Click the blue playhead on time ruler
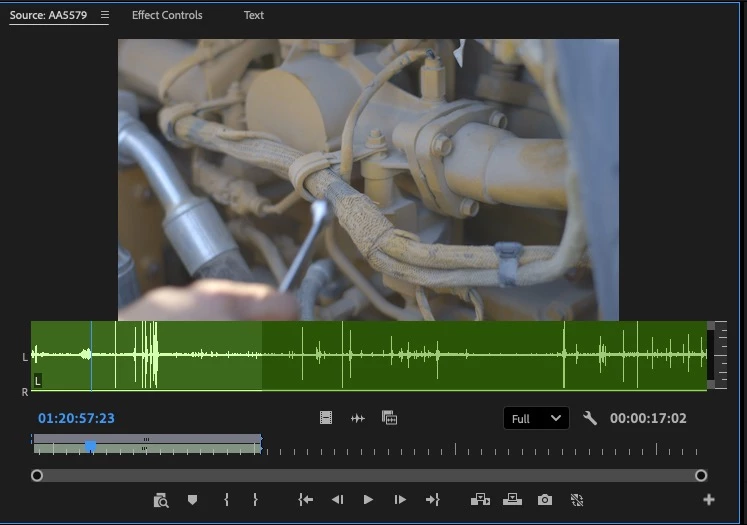 [x=91, y=446]
